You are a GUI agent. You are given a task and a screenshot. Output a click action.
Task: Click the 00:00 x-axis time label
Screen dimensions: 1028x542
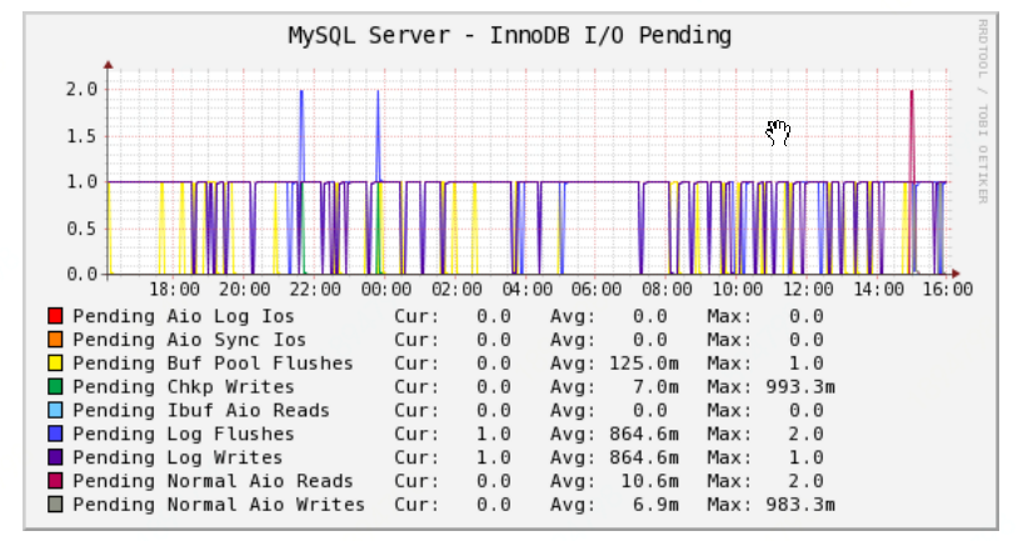coord(386,289)
